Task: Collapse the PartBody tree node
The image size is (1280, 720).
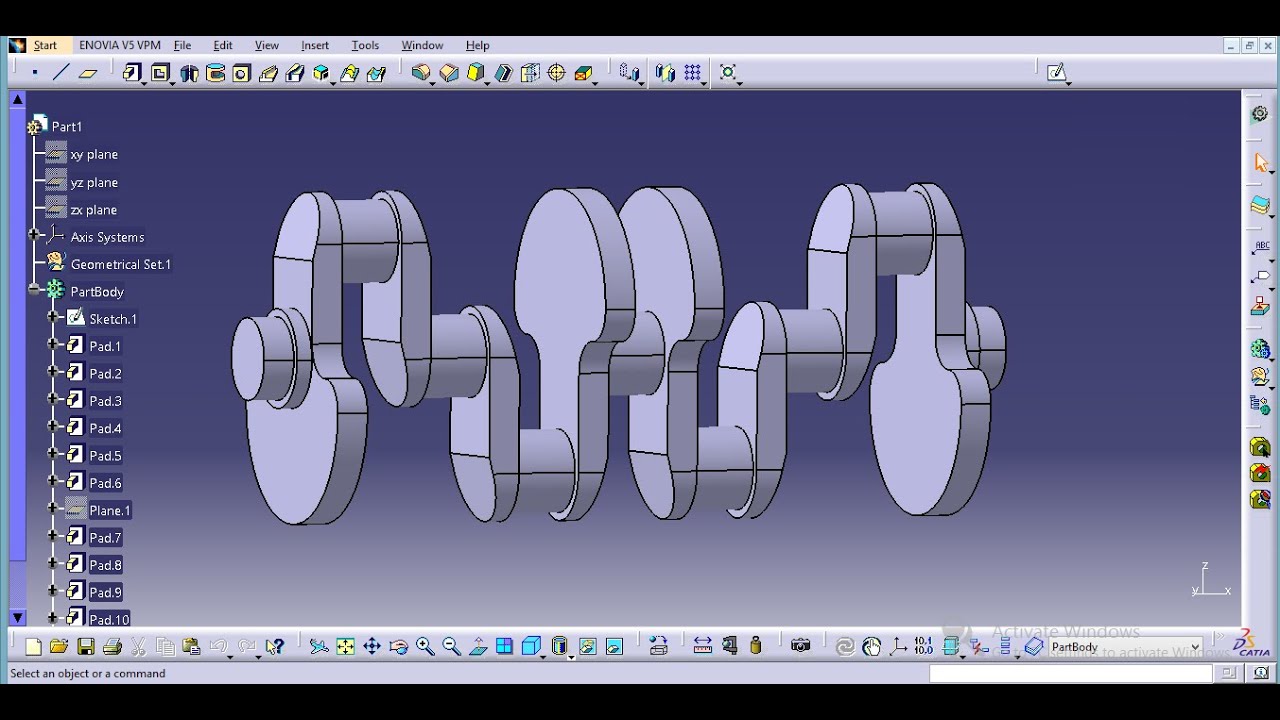Action: tap(35, 290)
